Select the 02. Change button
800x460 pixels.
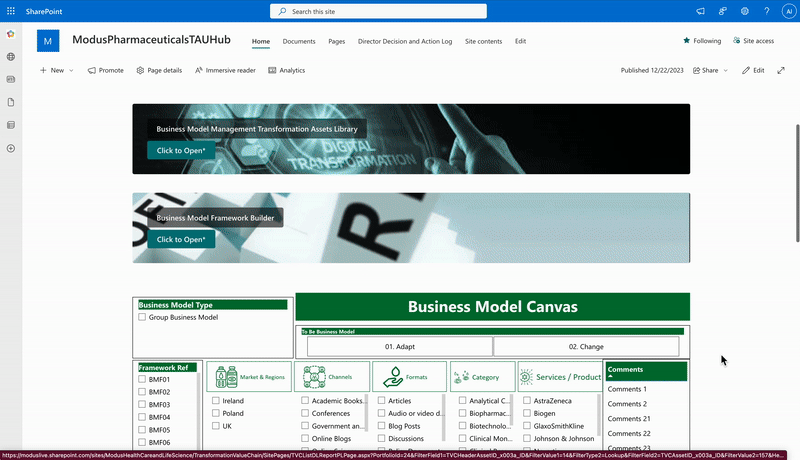586,346
